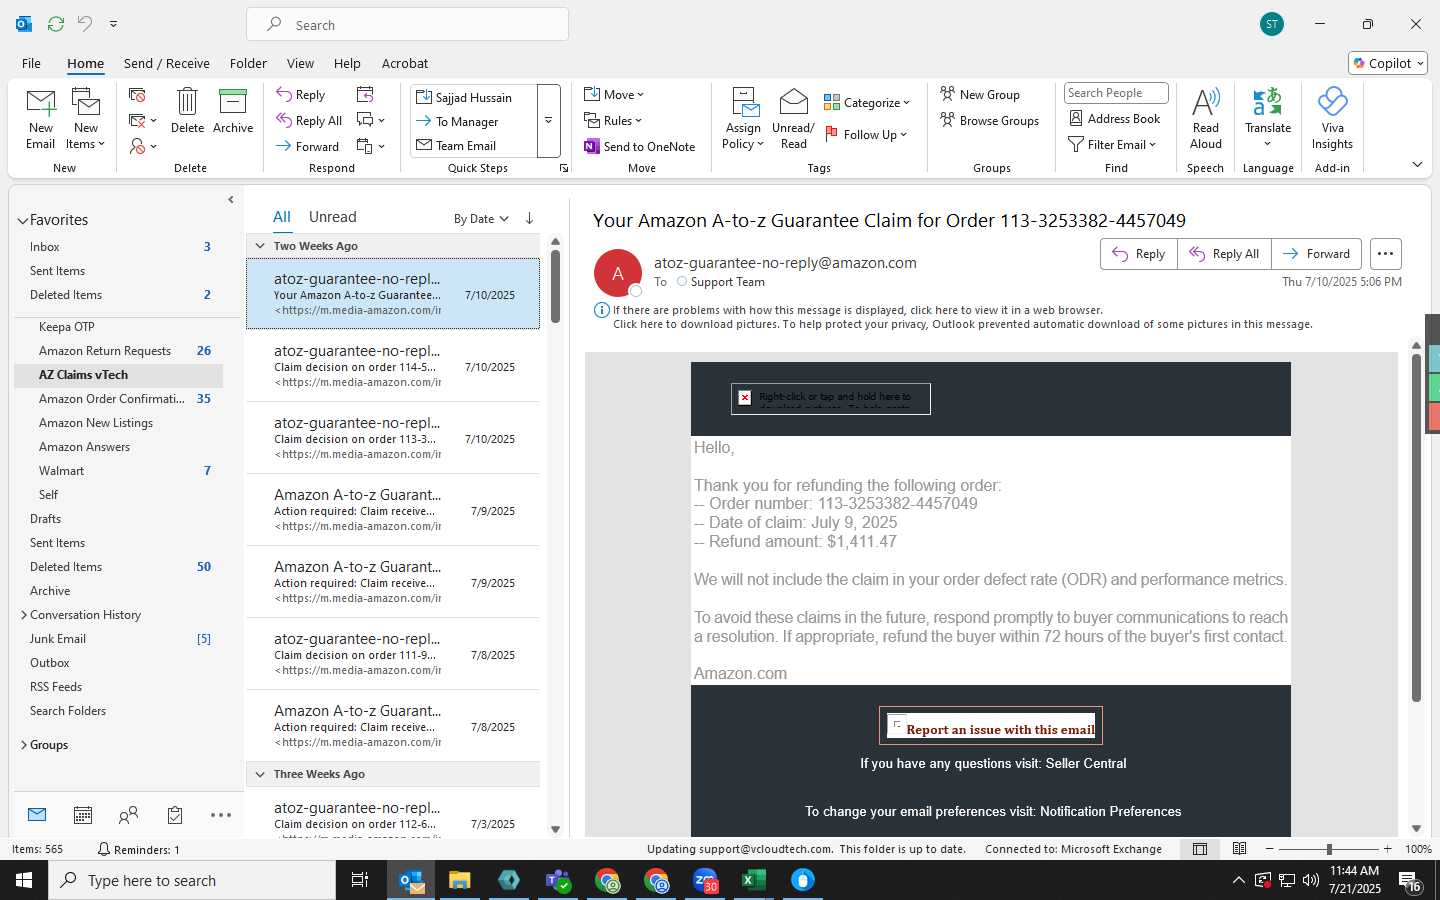Screen dimensions: 1440x900
Task: Collapse Three Weeks Ago group
Action: coord(260,774)
